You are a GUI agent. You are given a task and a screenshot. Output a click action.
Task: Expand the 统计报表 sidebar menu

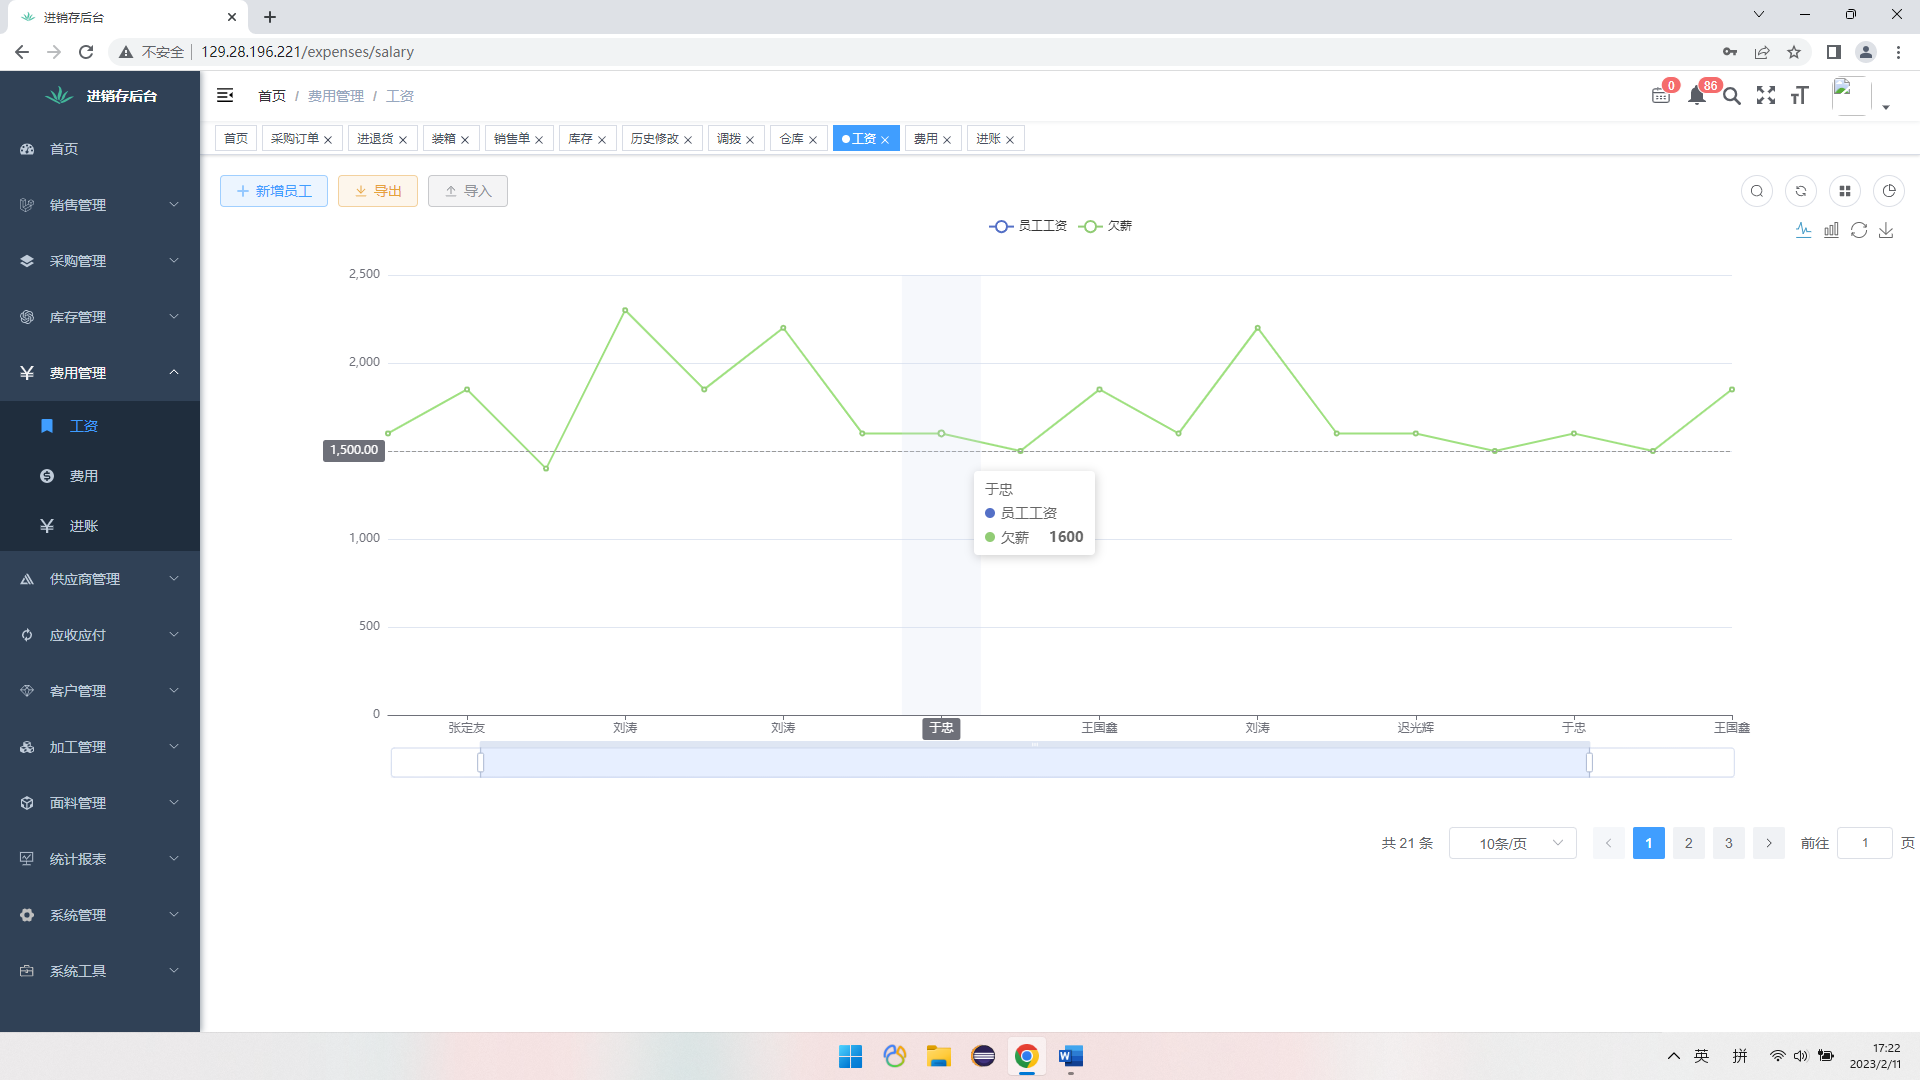pyautogui.click(x=100, y=859)
